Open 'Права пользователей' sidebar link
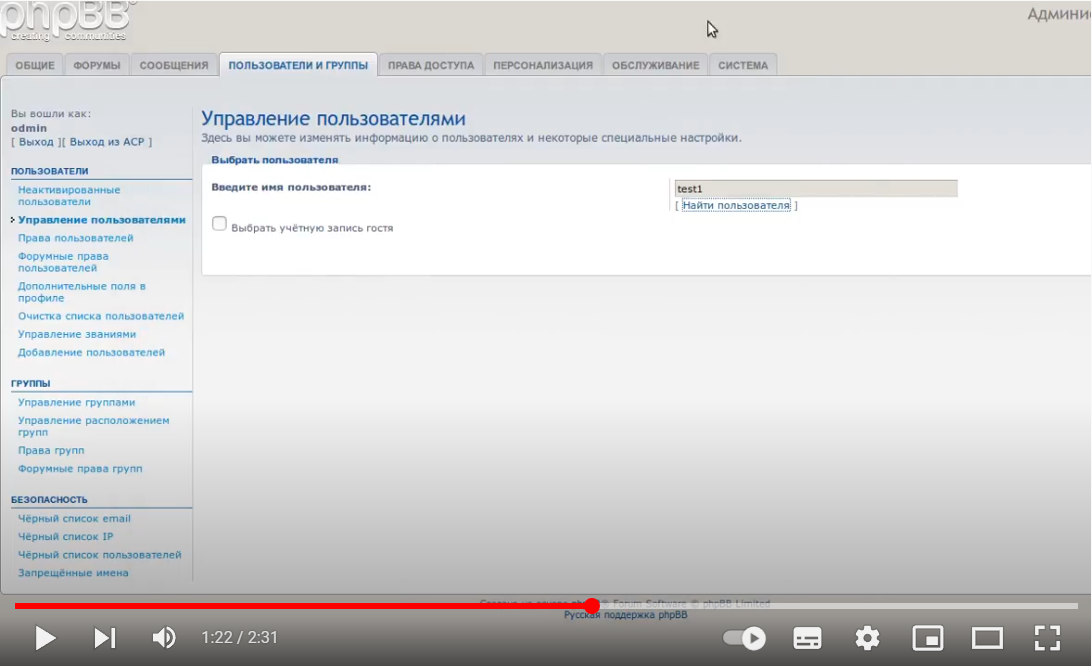Viewport: 1092px width, 666px height. coord(75,238)
